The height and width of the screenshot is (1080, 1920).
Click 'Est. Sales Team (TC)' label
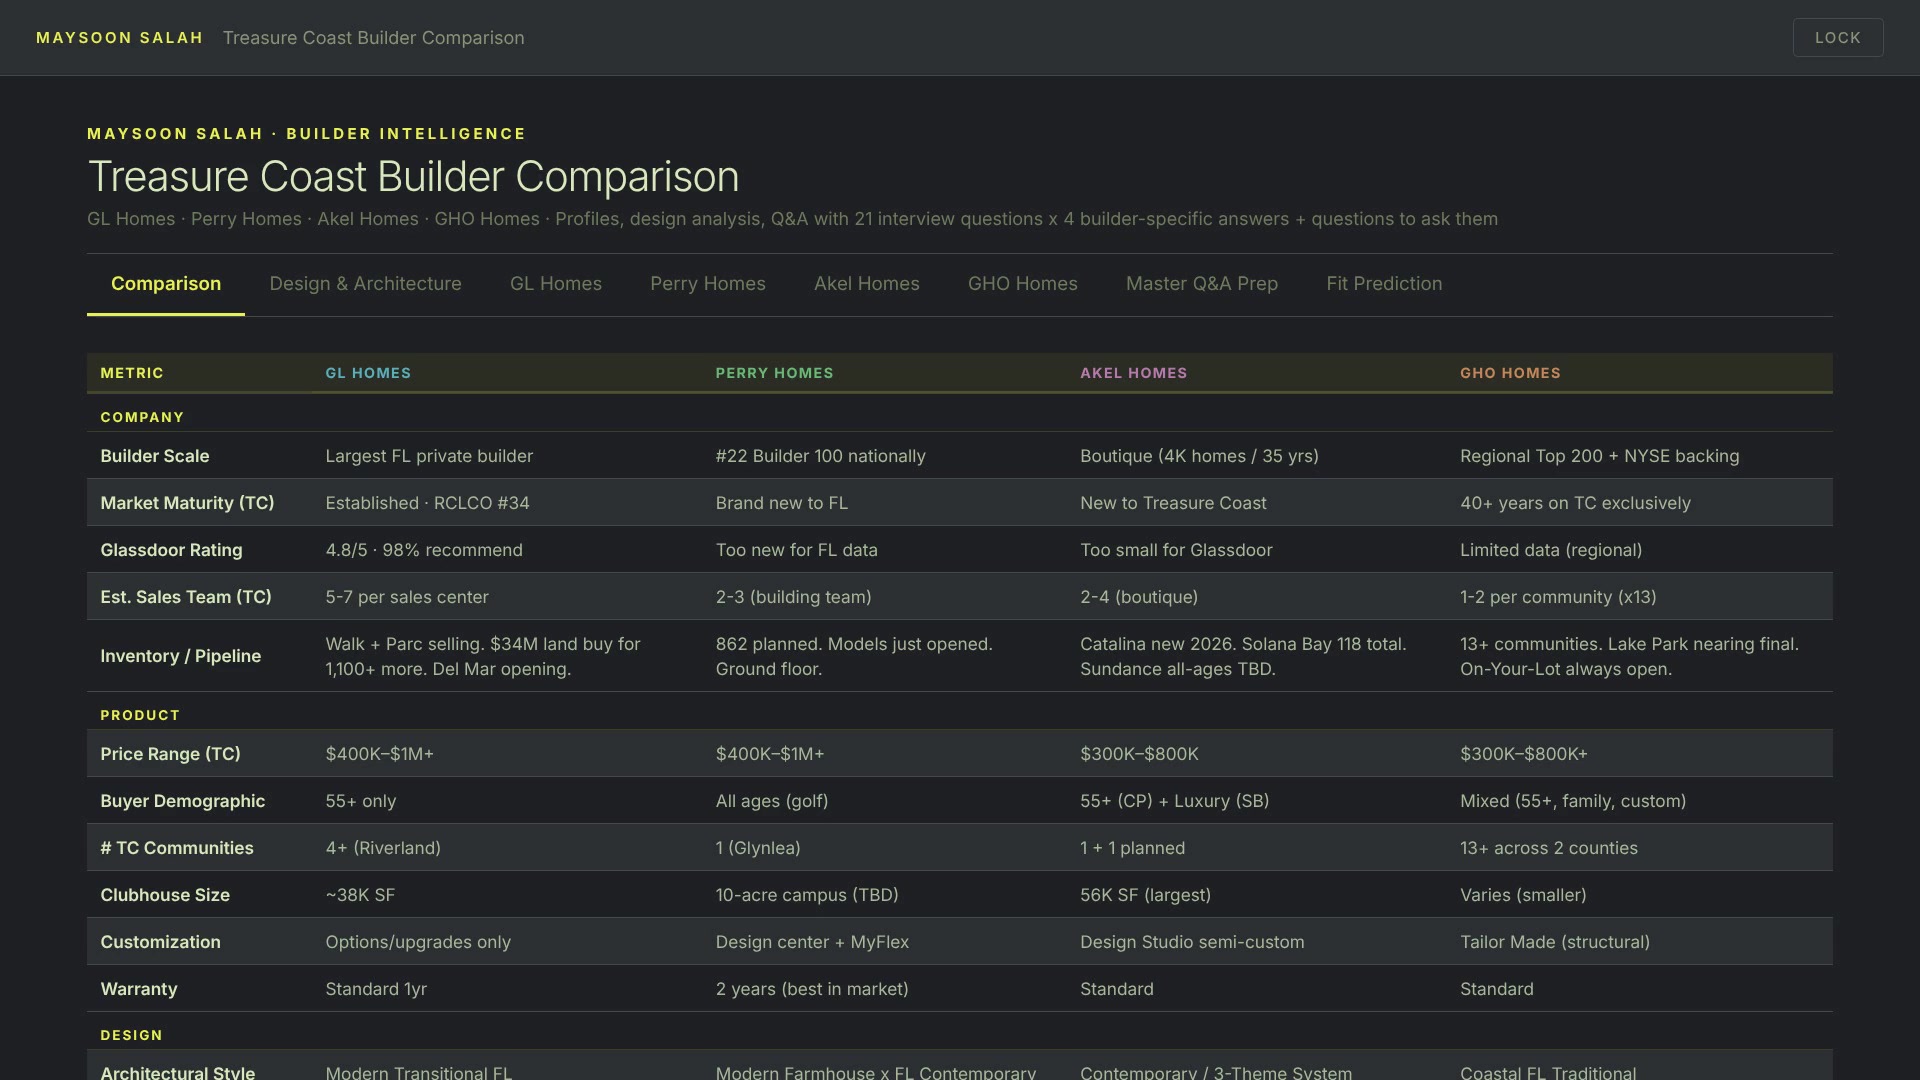[x=186, y=597]
